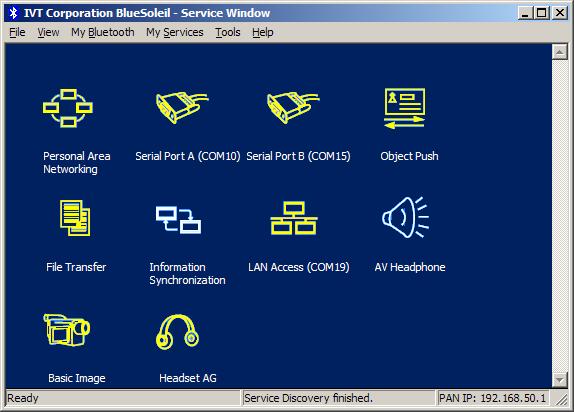Click the Headset AG headphones icon
The width and height of the screenshot is (574, 412).
pyautogui.click(x=178, y=332)
